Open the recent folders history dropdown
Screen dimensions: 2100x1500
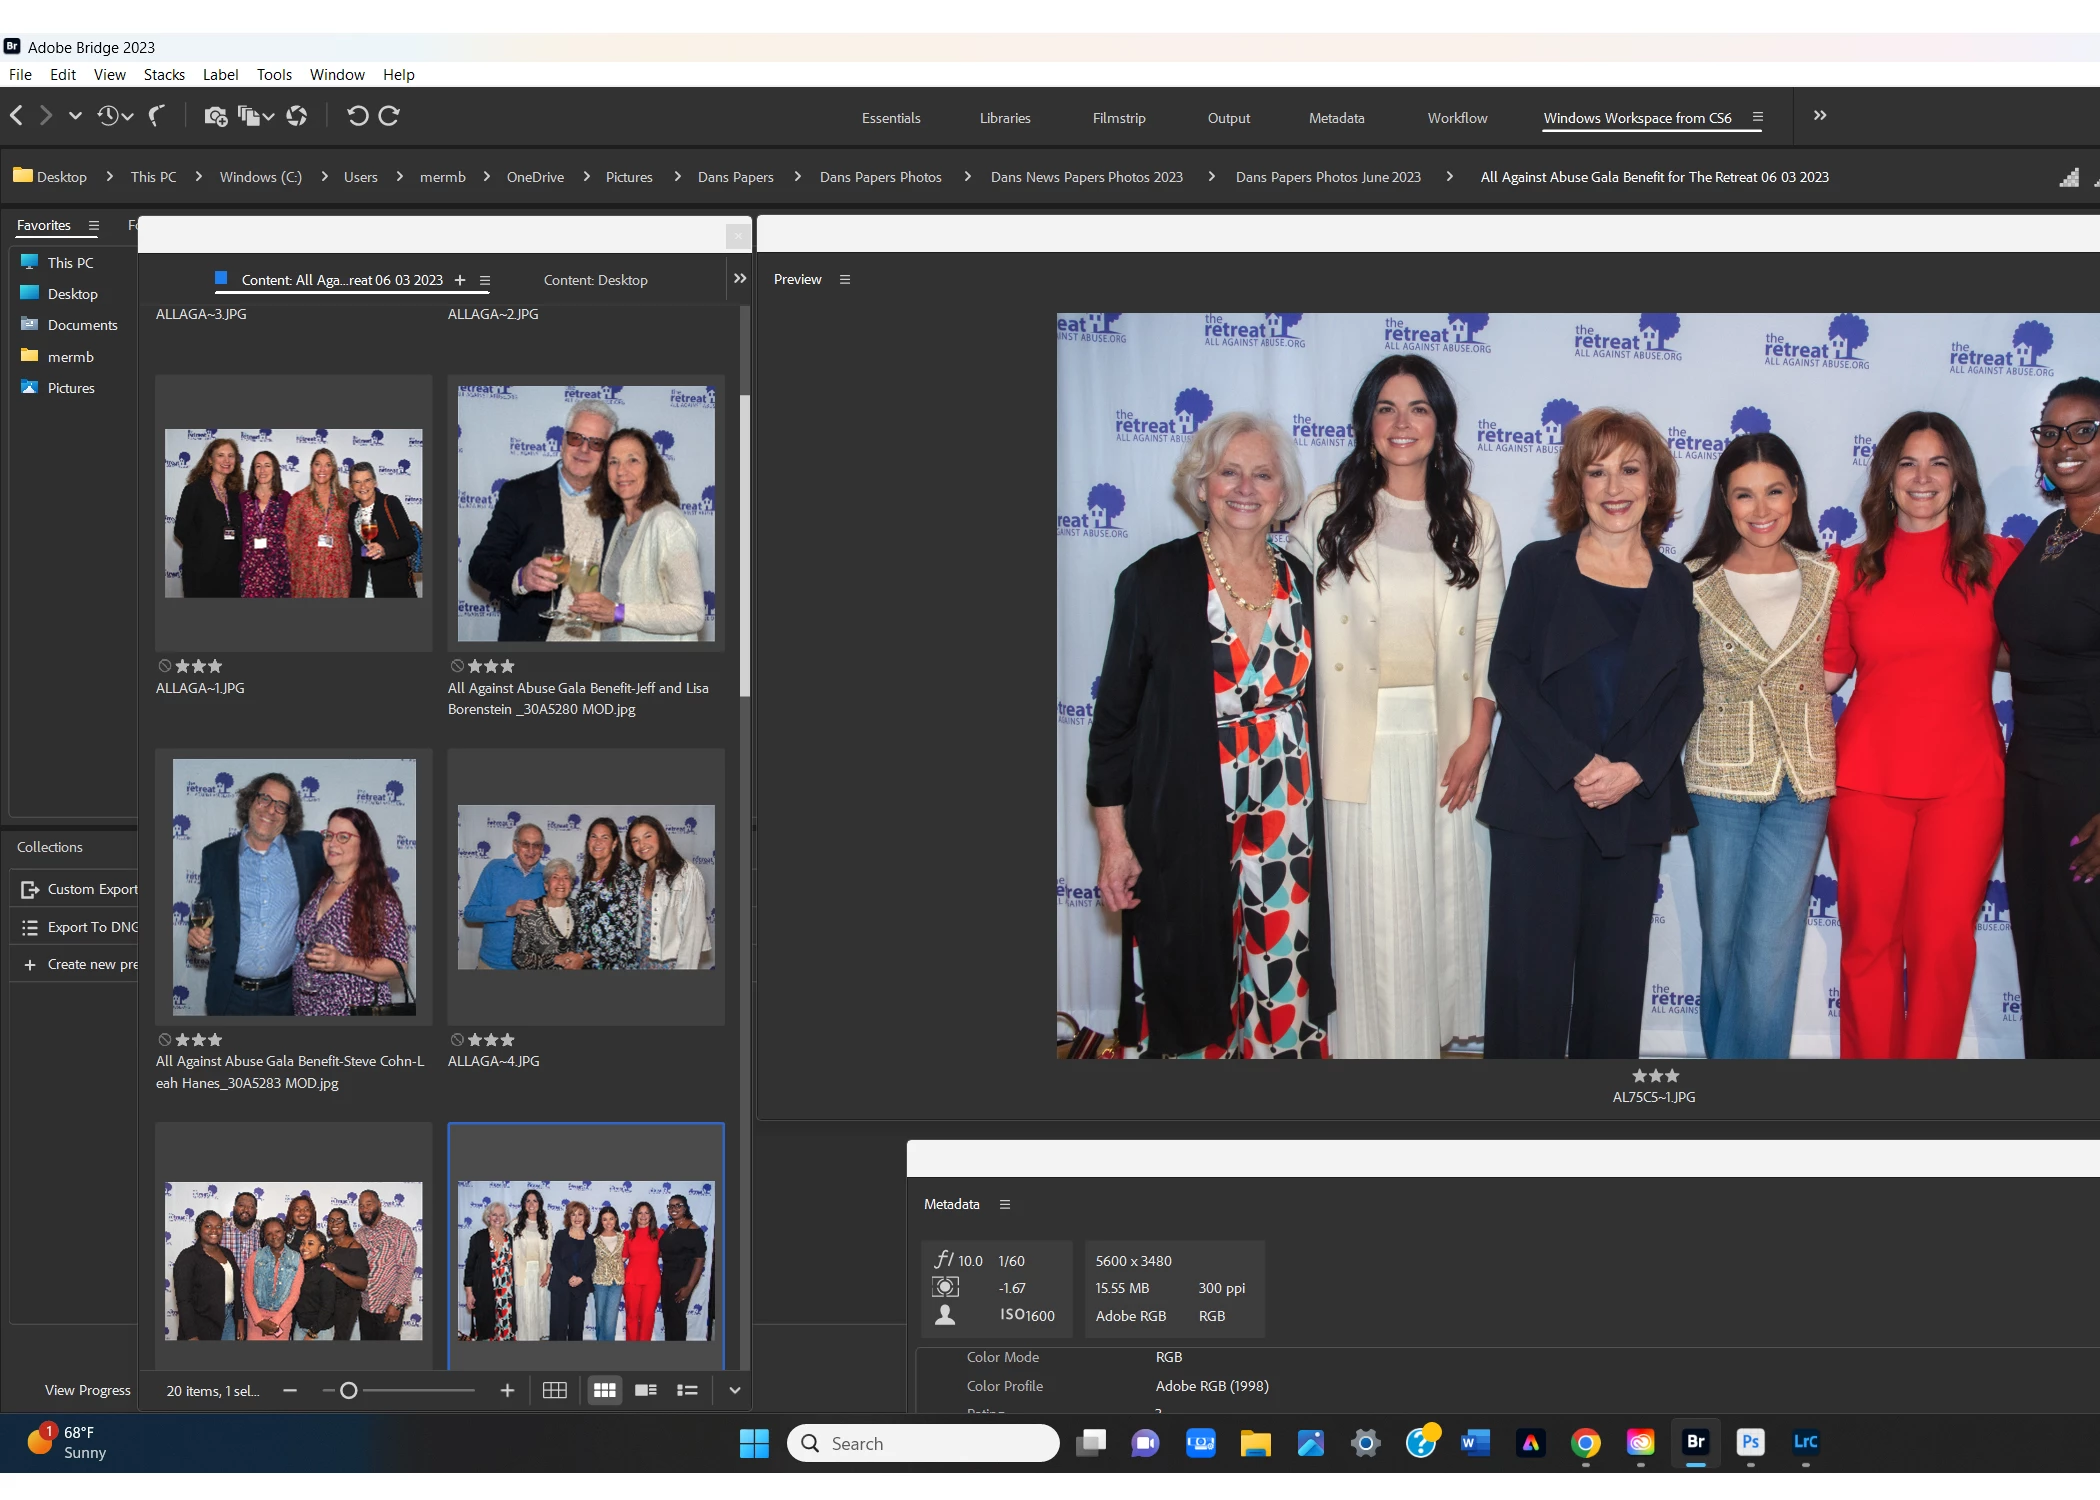(x=115, y=116)
